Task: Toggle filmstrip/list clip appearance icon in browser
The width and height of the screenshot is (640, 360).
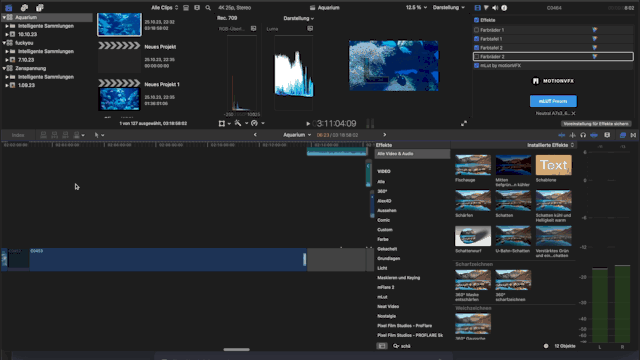Action: tap(186, 8)
